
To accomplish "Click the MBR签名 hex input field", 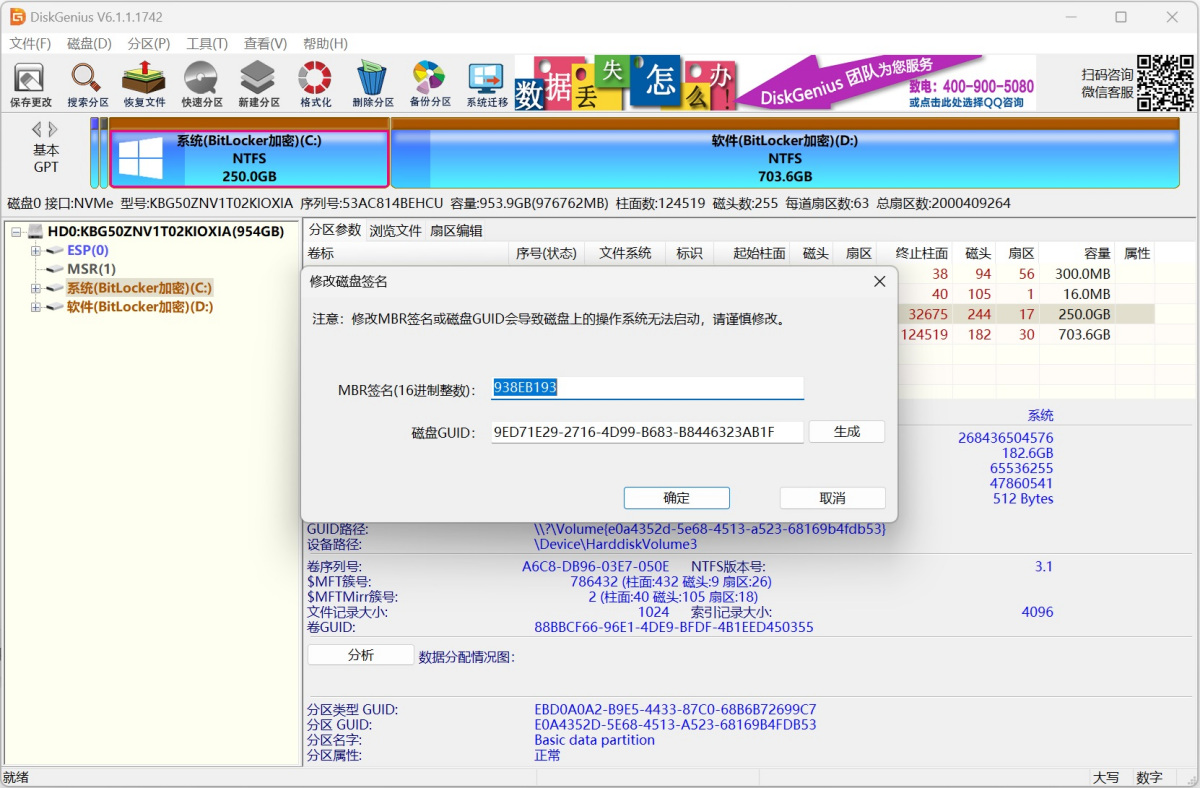I will [647, 388].
